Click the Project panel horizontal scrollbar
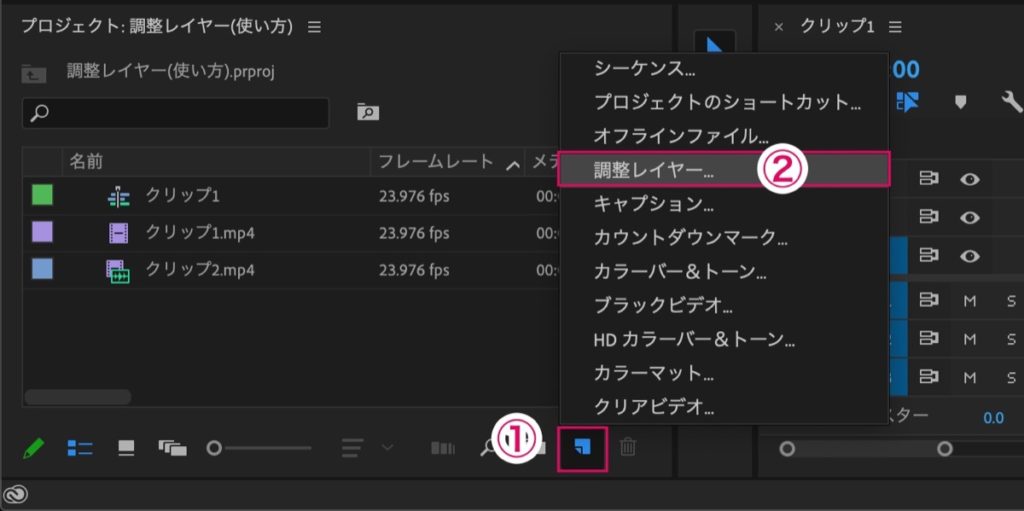This screenshot has width=1024, height=511. (78, 397)
